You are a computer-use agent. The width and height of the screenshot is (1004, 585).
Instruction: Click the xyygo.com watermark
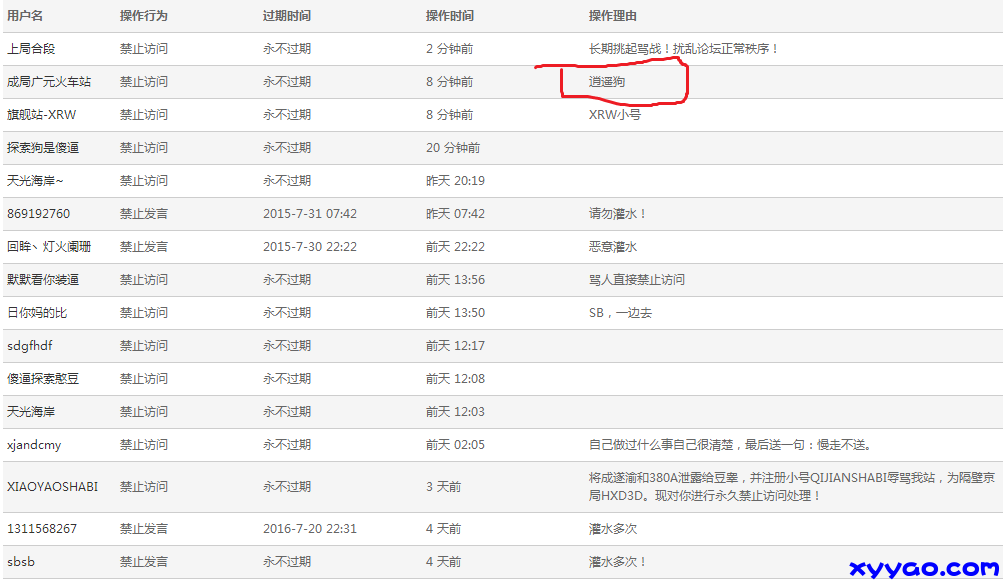point(924,569)
